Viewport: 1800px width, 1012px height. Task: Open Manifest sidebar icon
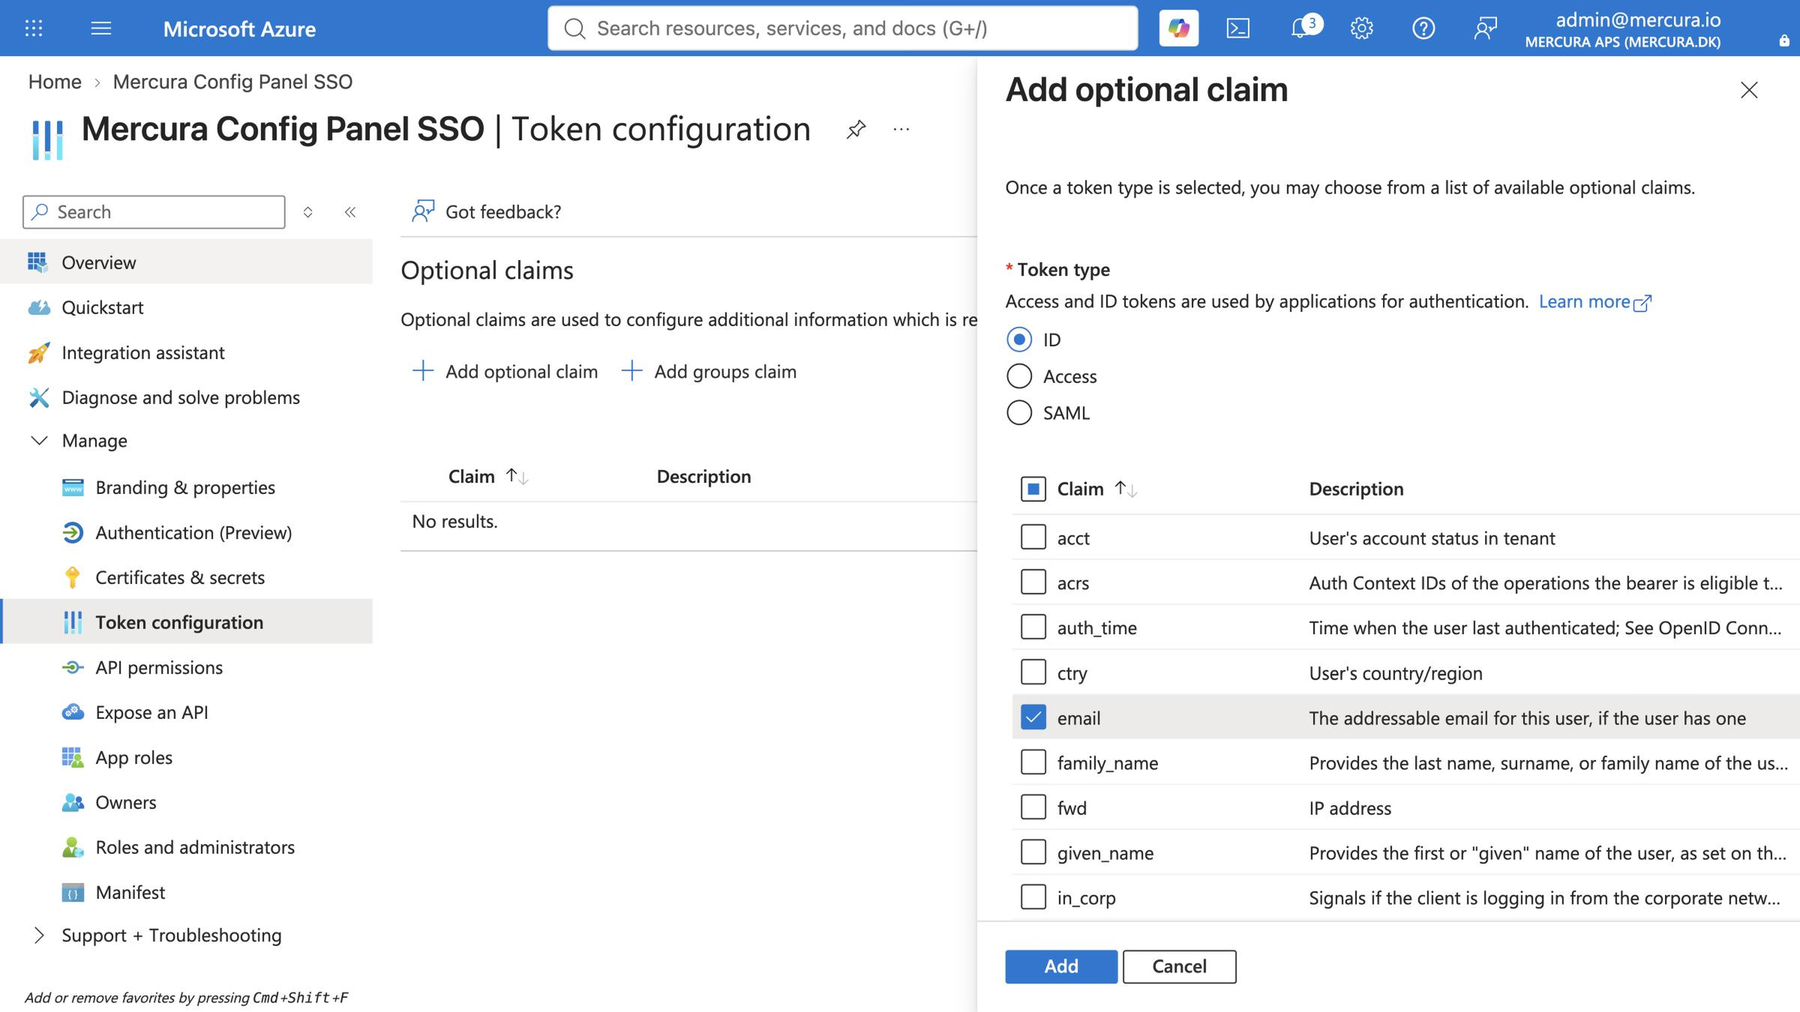pos(72,892)
